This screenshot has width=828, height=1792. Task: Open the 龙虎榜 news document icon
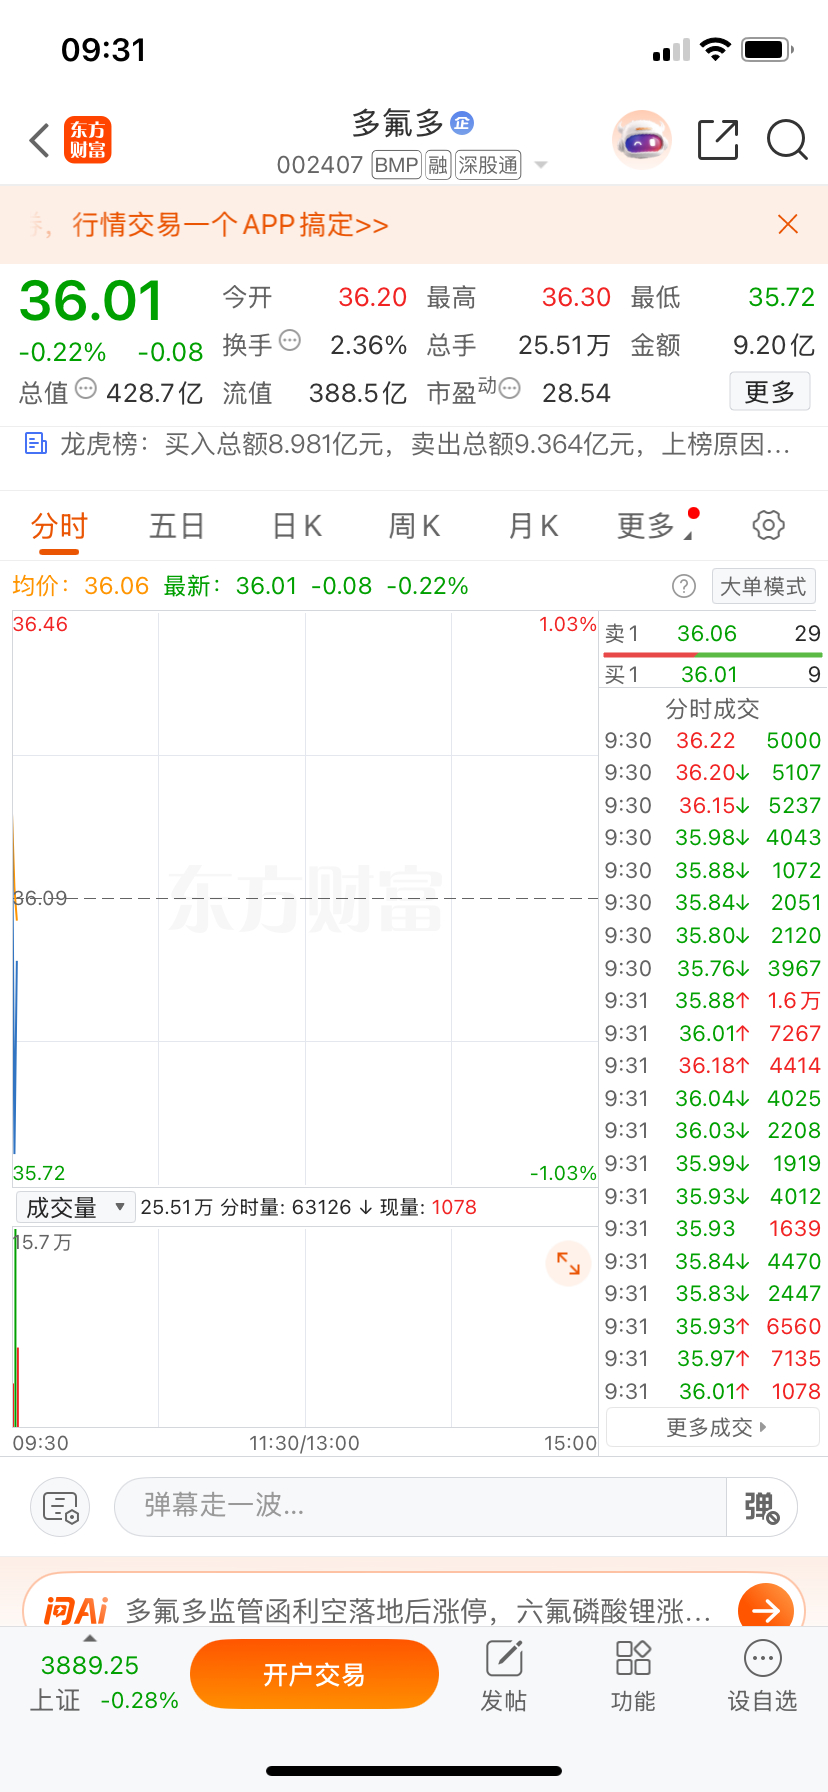[x=36, y=443]
